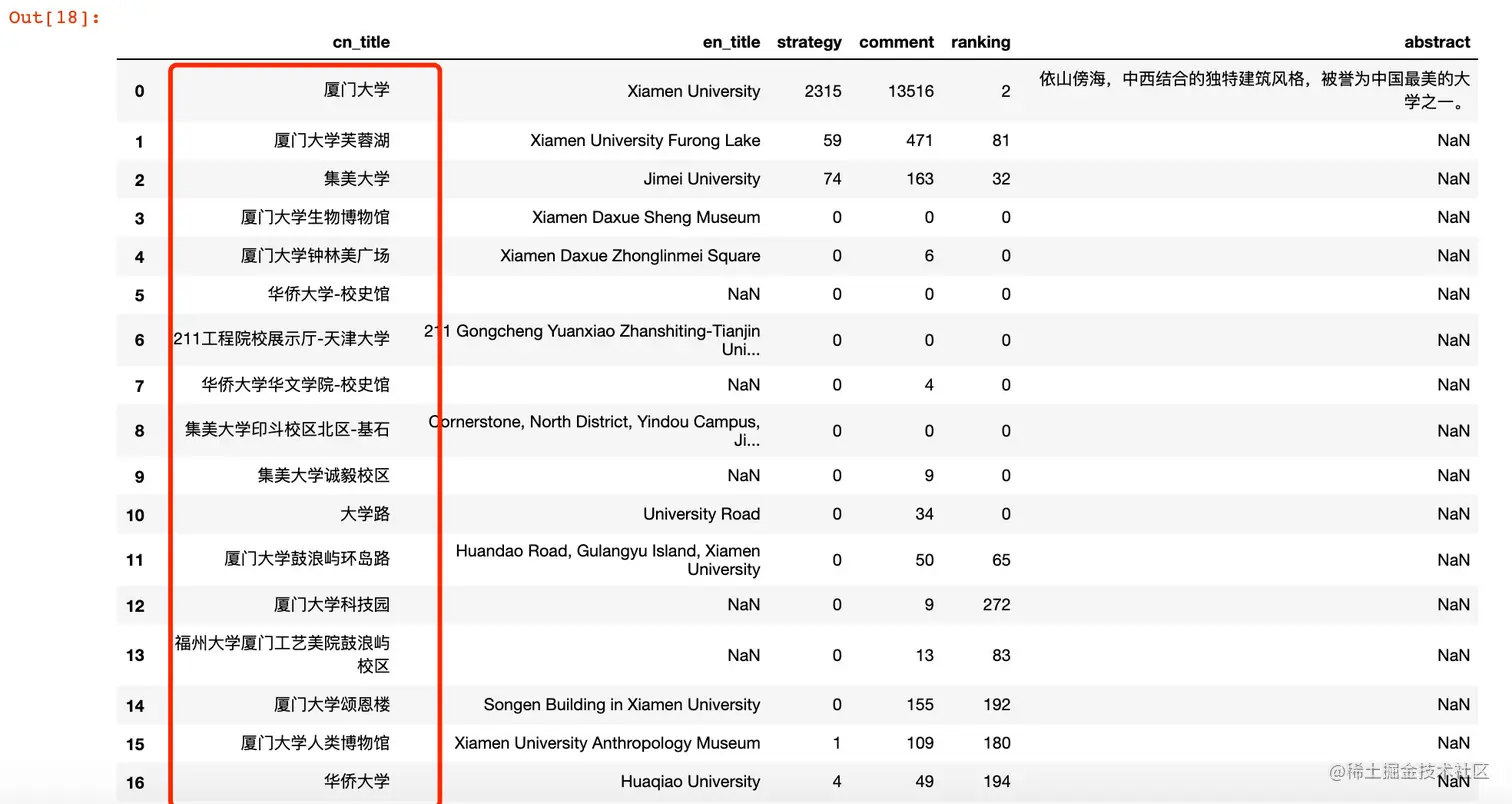Viewport: 1512px width, 804px height.
Task: Click the comment value 109
Action: 920,743
